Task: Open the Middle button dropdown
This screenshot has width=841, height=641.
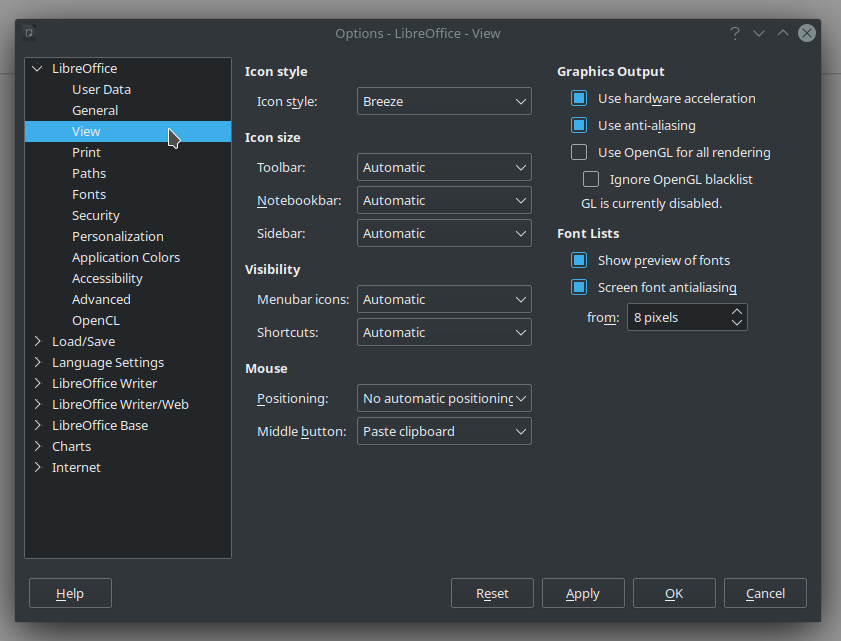Action: pos(444,431)
